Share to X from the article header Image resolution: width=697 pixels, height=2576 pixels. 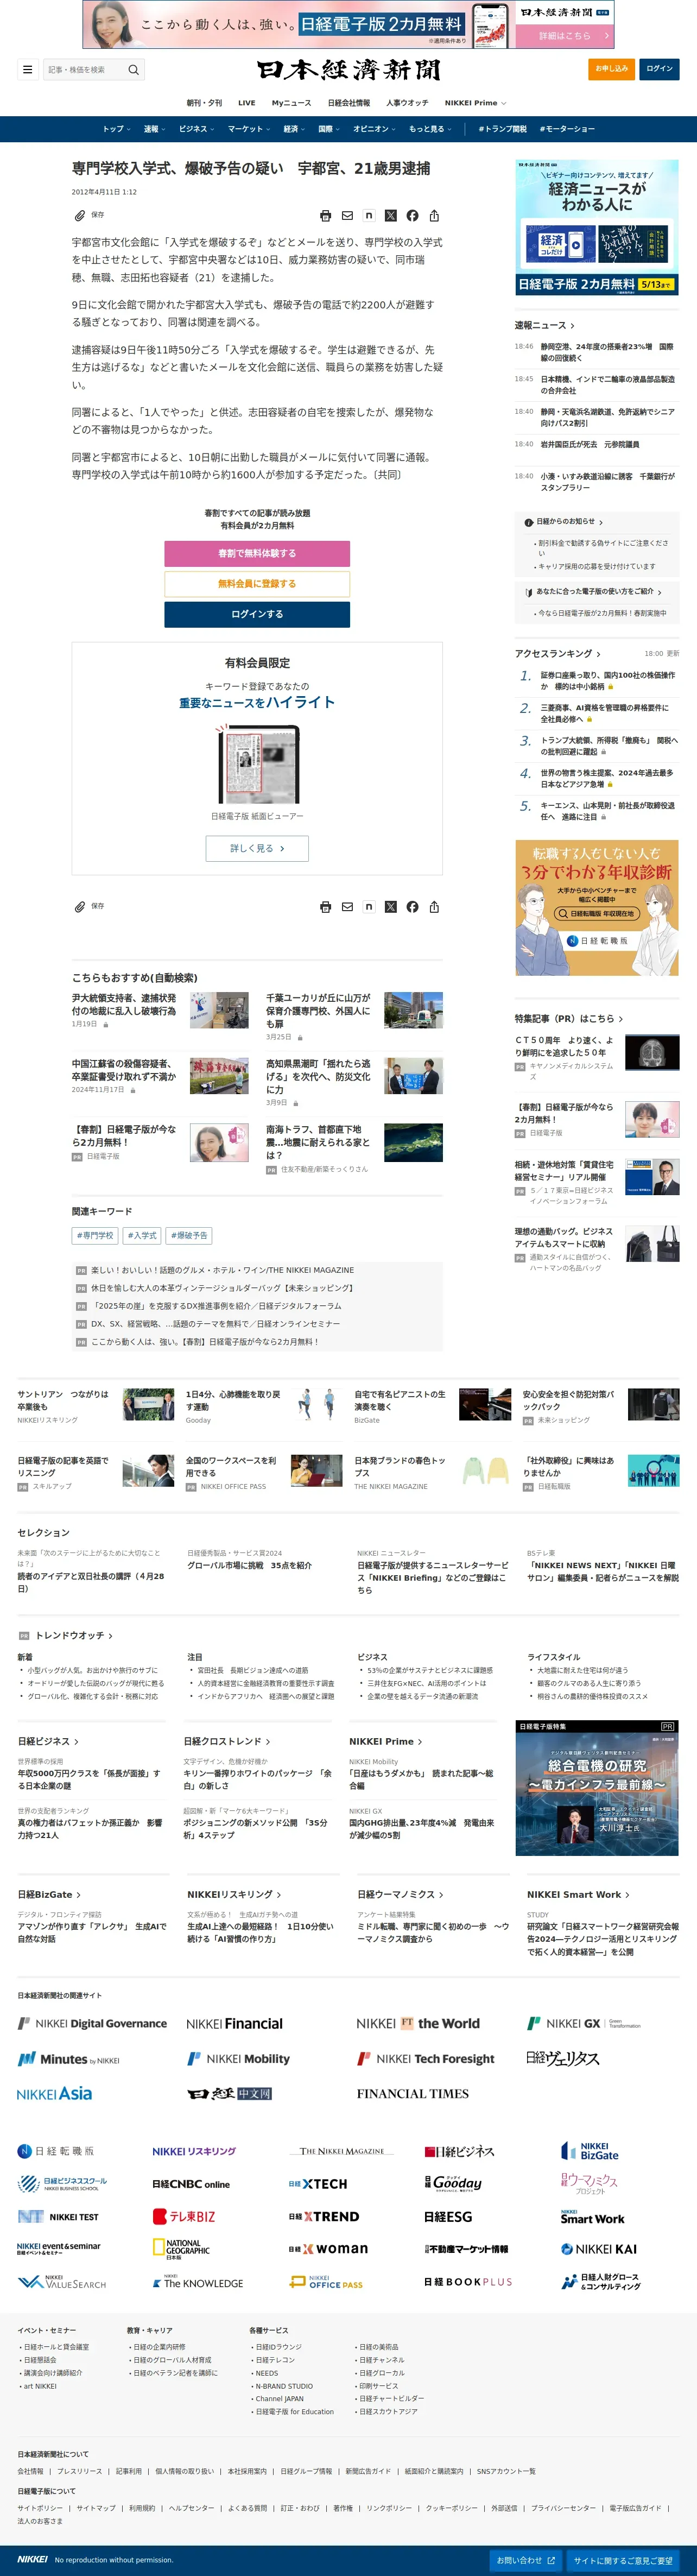[391, 215]
